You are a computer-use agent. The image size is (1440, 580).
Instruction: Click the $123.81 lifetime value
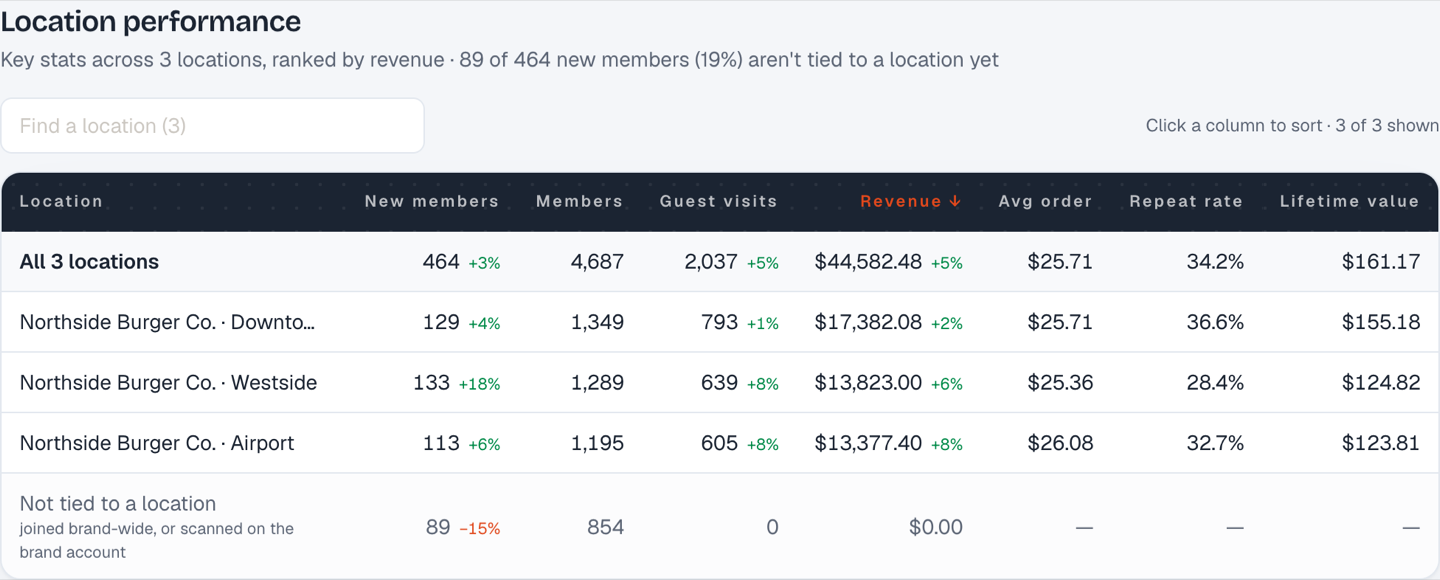[1381, 443]
